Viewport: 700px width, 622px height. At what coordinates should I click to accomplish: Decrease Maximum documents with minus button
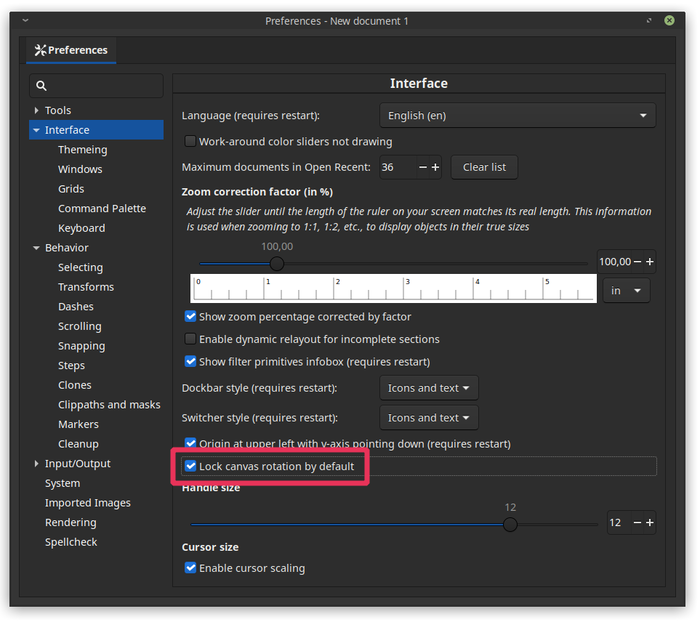pyautogui.click(x=422, y=168)
